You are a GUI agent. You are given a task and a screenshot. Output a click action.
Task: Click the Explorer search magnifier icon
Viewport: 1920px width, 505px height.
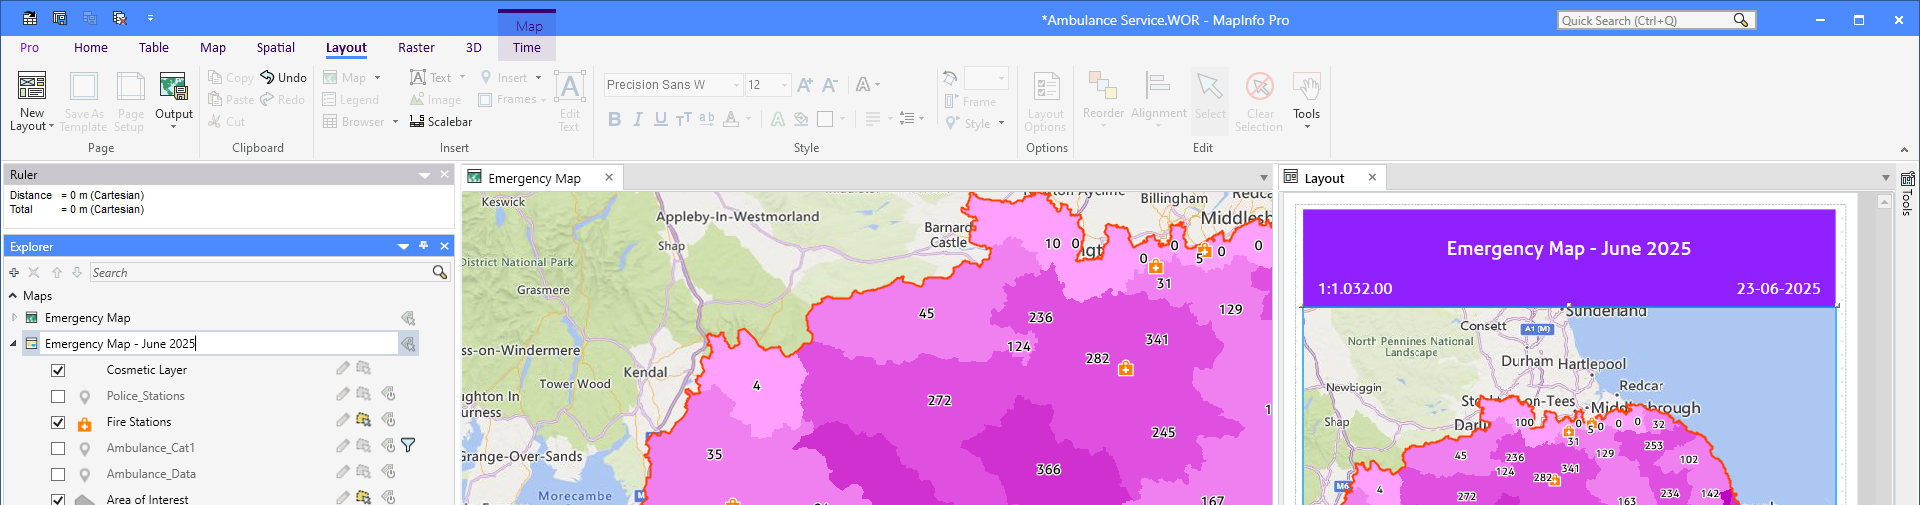tap(439, 272)
